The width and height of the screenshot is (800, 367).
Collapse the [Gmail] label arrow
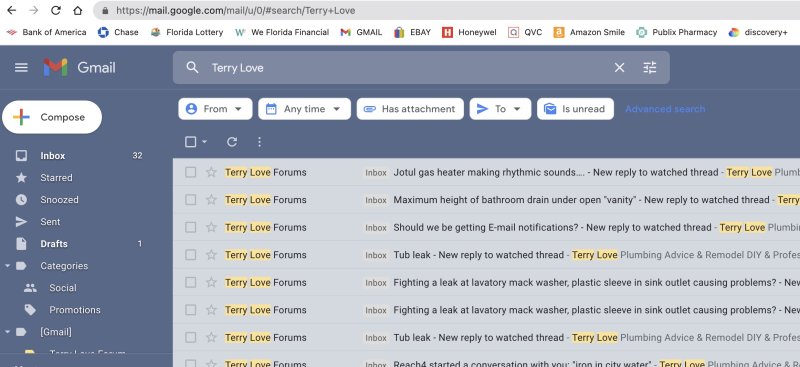click(x=7, y=332)
